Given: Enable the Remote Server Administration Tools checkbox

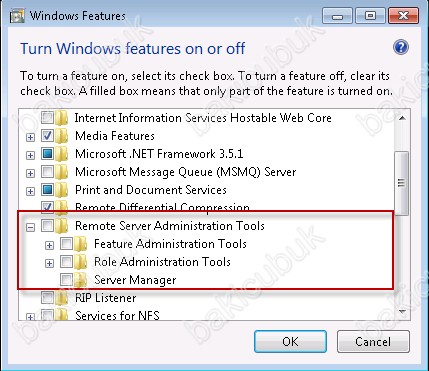Looking at the screenshot, I should coord(48,226).
